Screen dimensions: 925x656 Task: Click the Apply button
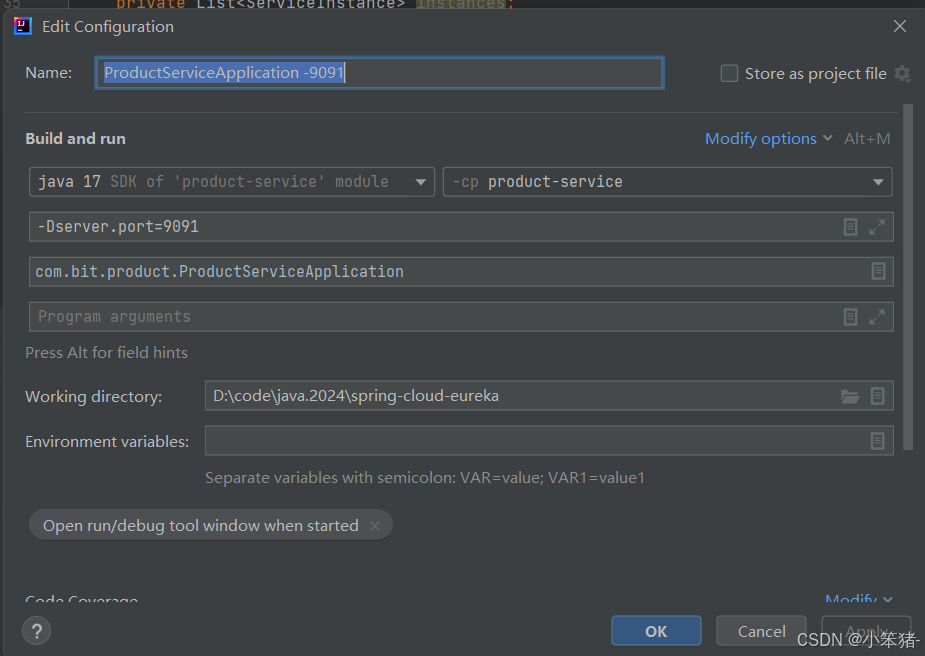point(866,630)
